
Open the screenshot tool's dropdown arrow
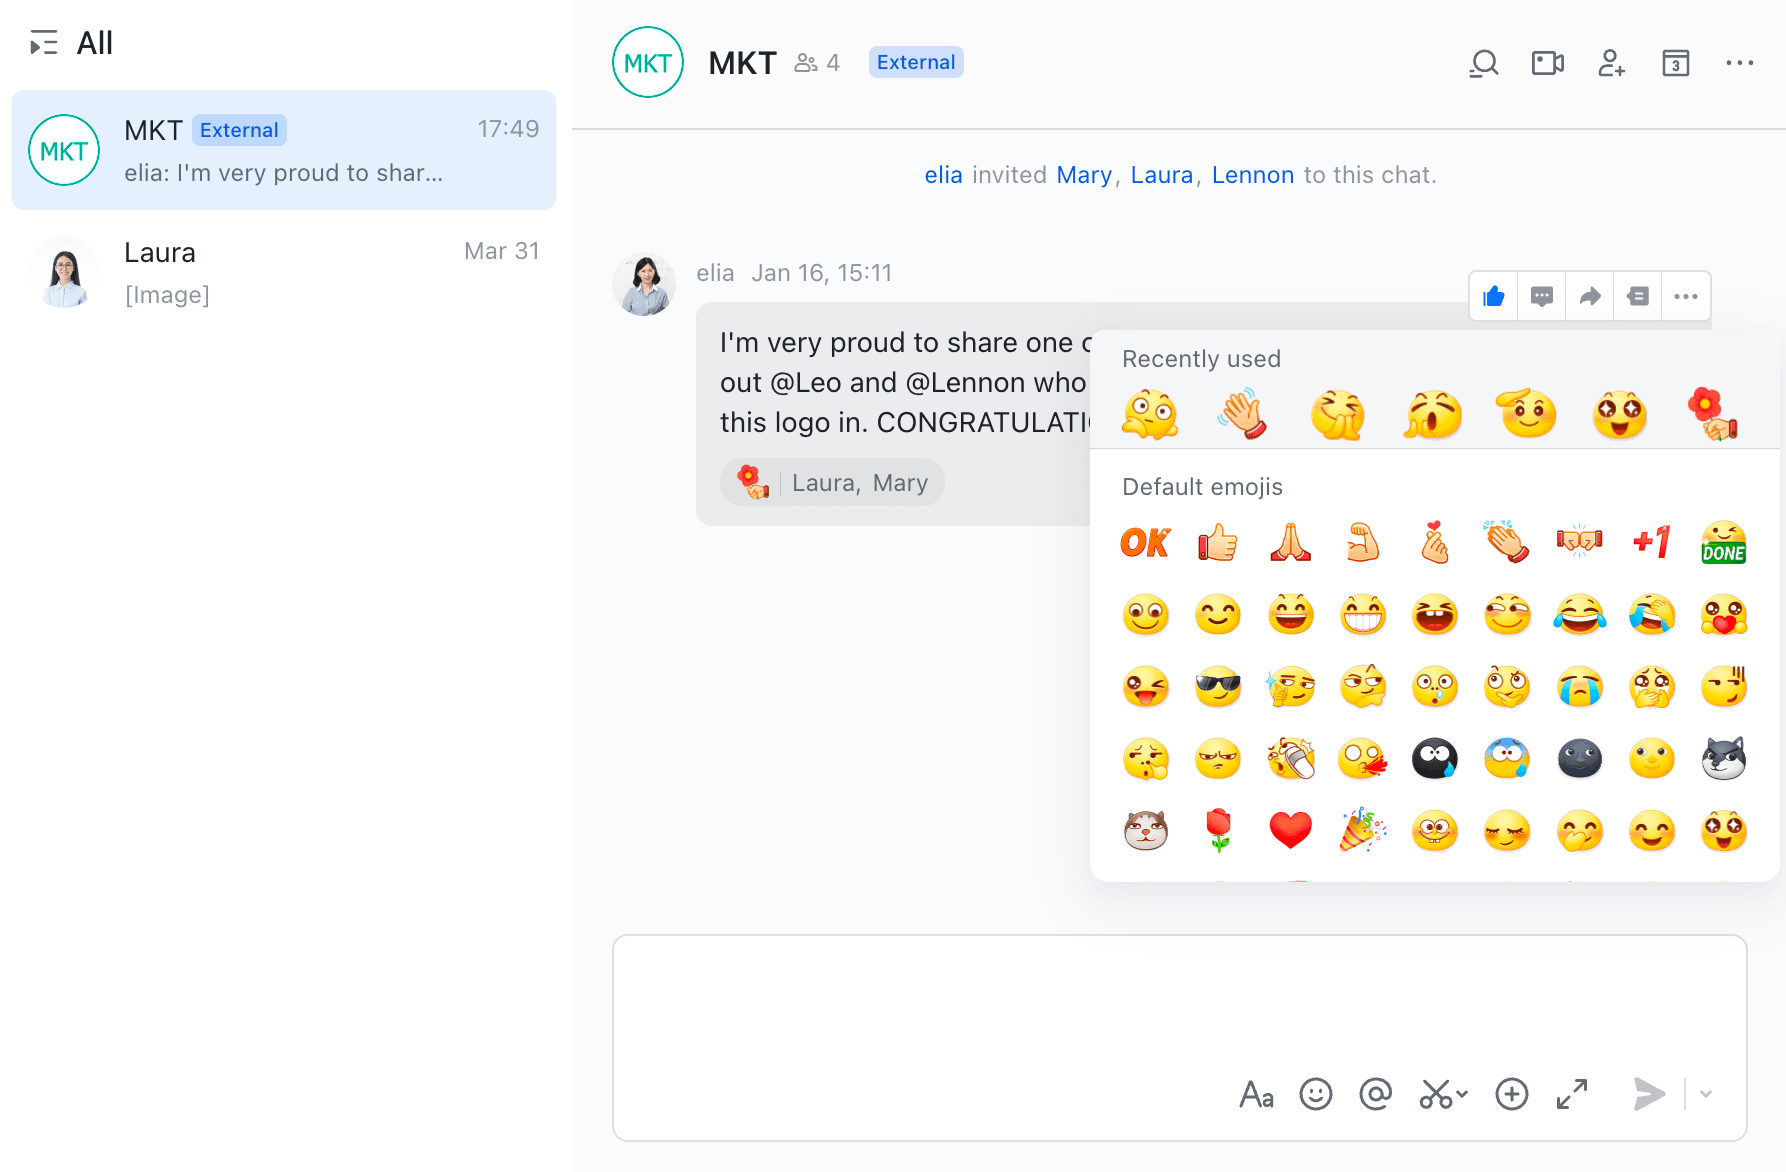1462,1095
